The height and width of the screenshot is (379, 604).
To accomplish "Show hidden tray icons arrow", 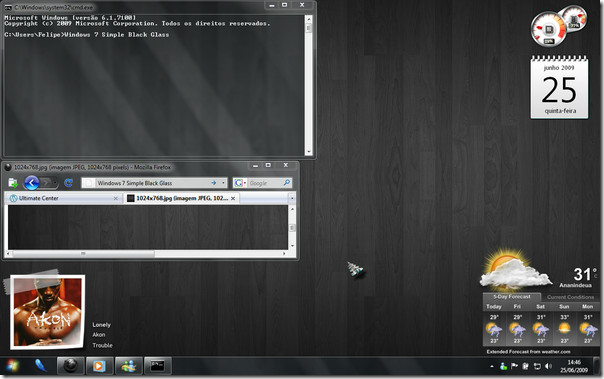I will [492, 366].
